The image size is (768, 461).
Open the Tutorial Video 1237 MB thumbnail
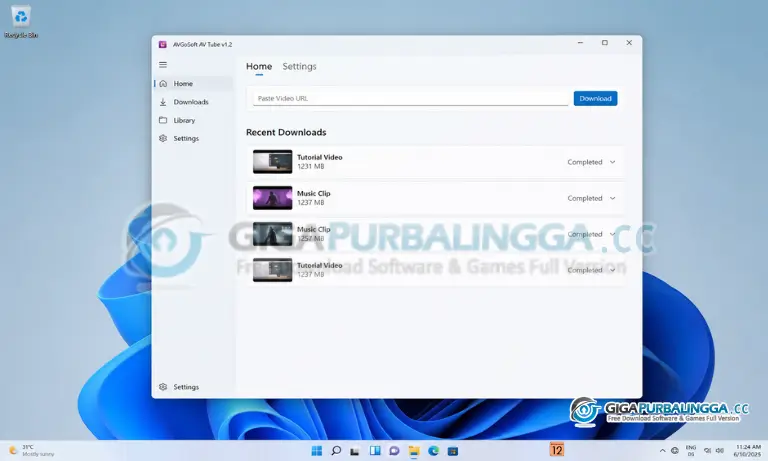(272, 270)
